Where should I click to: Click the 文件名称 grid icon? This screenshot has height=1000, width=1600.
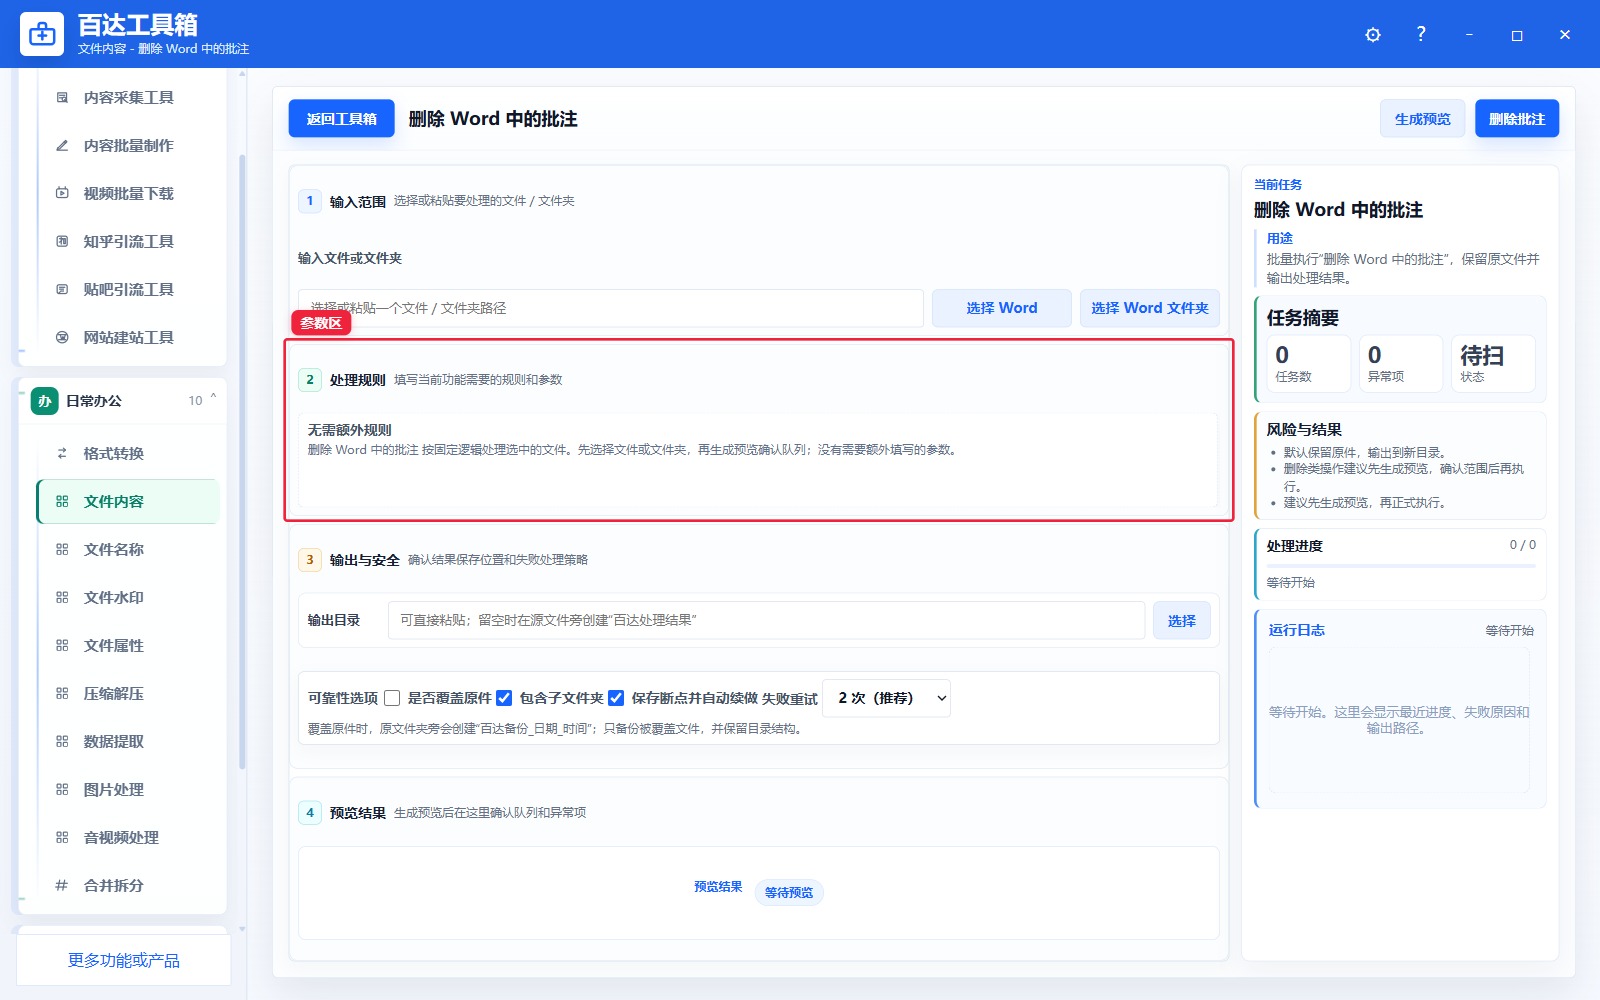[62, 549]
